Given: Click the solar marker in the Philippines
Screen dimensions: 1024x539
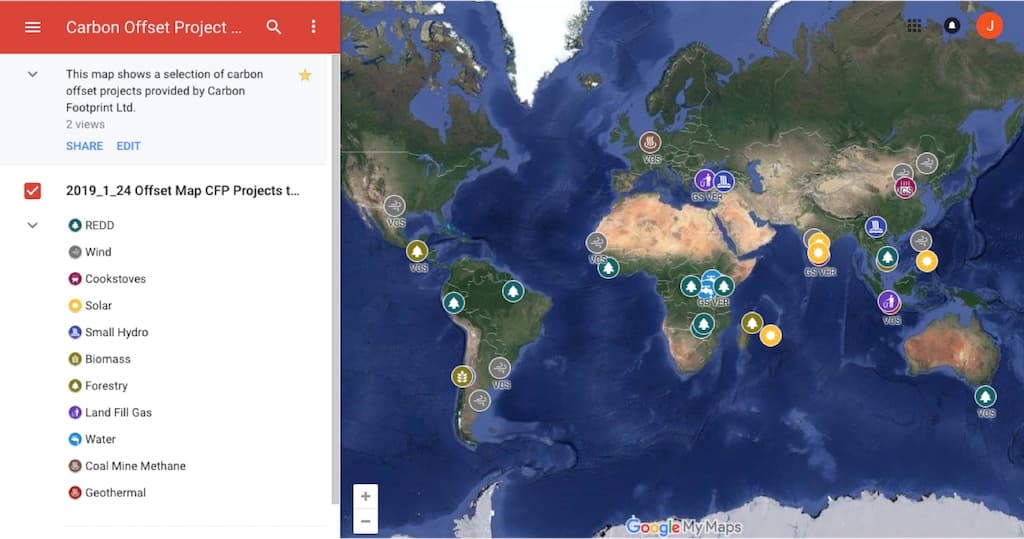Looking at the screenshot, I should [x=927, y=261].
